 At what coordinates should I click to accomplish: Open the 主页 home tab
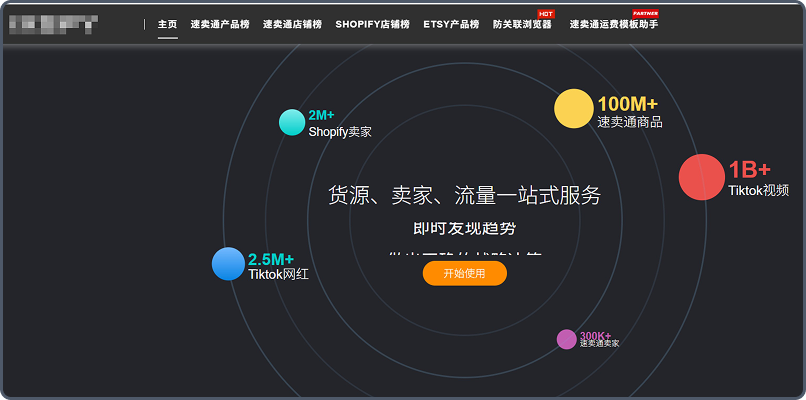168,24
